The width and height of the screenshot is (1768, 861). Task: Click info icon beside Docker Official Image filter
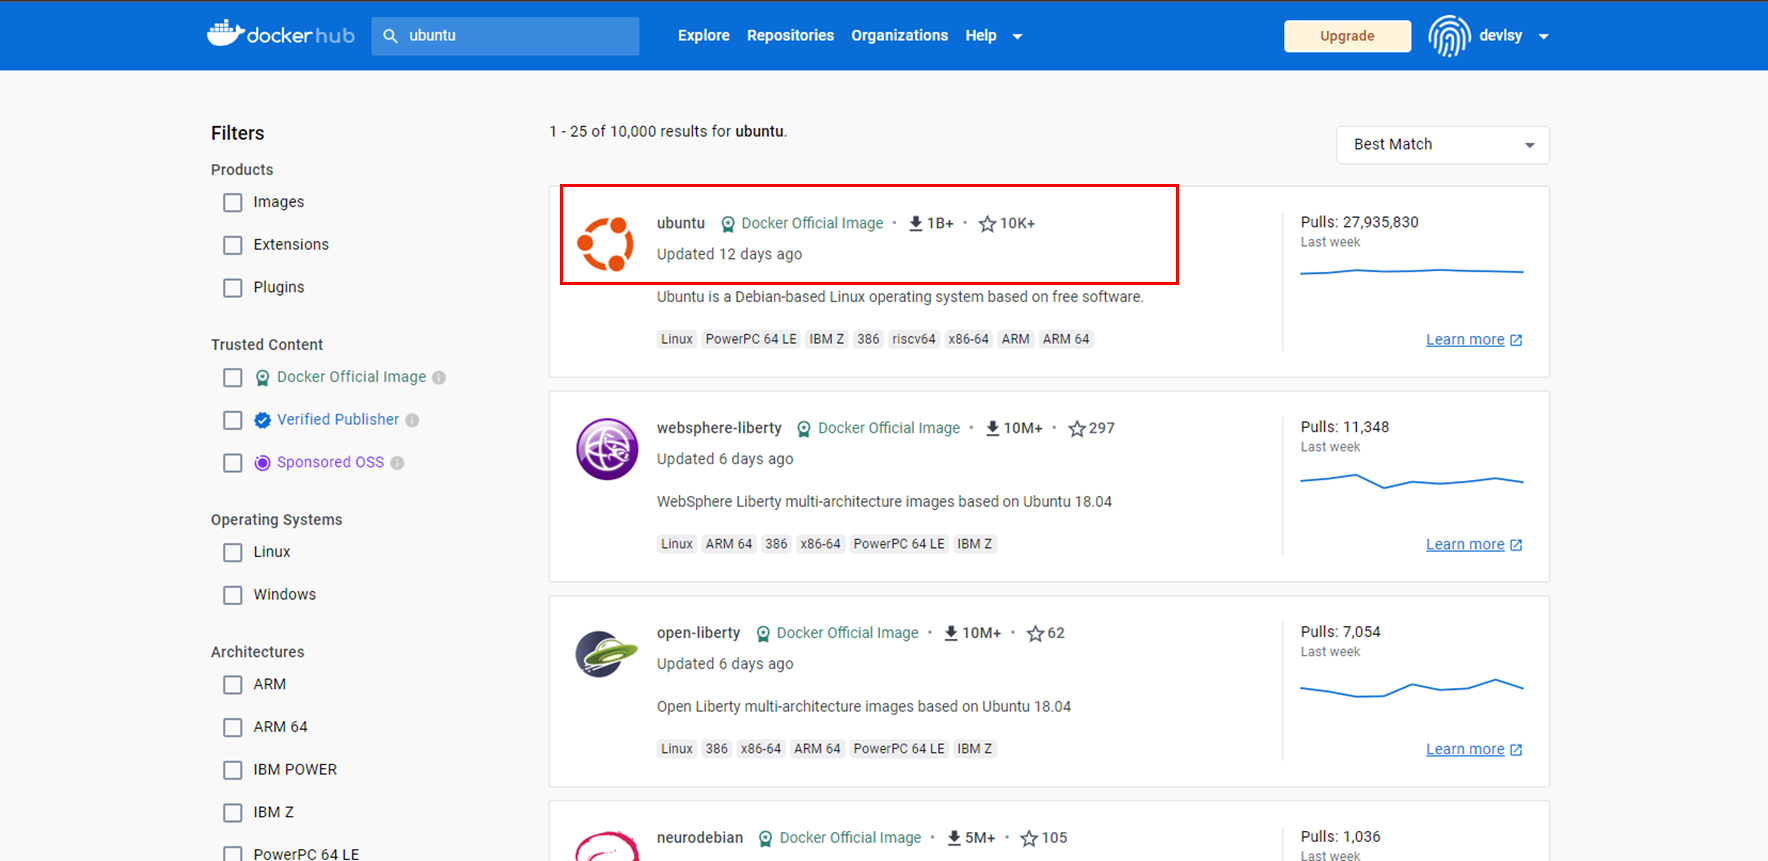pyautogui.click(x=439, y=378)
